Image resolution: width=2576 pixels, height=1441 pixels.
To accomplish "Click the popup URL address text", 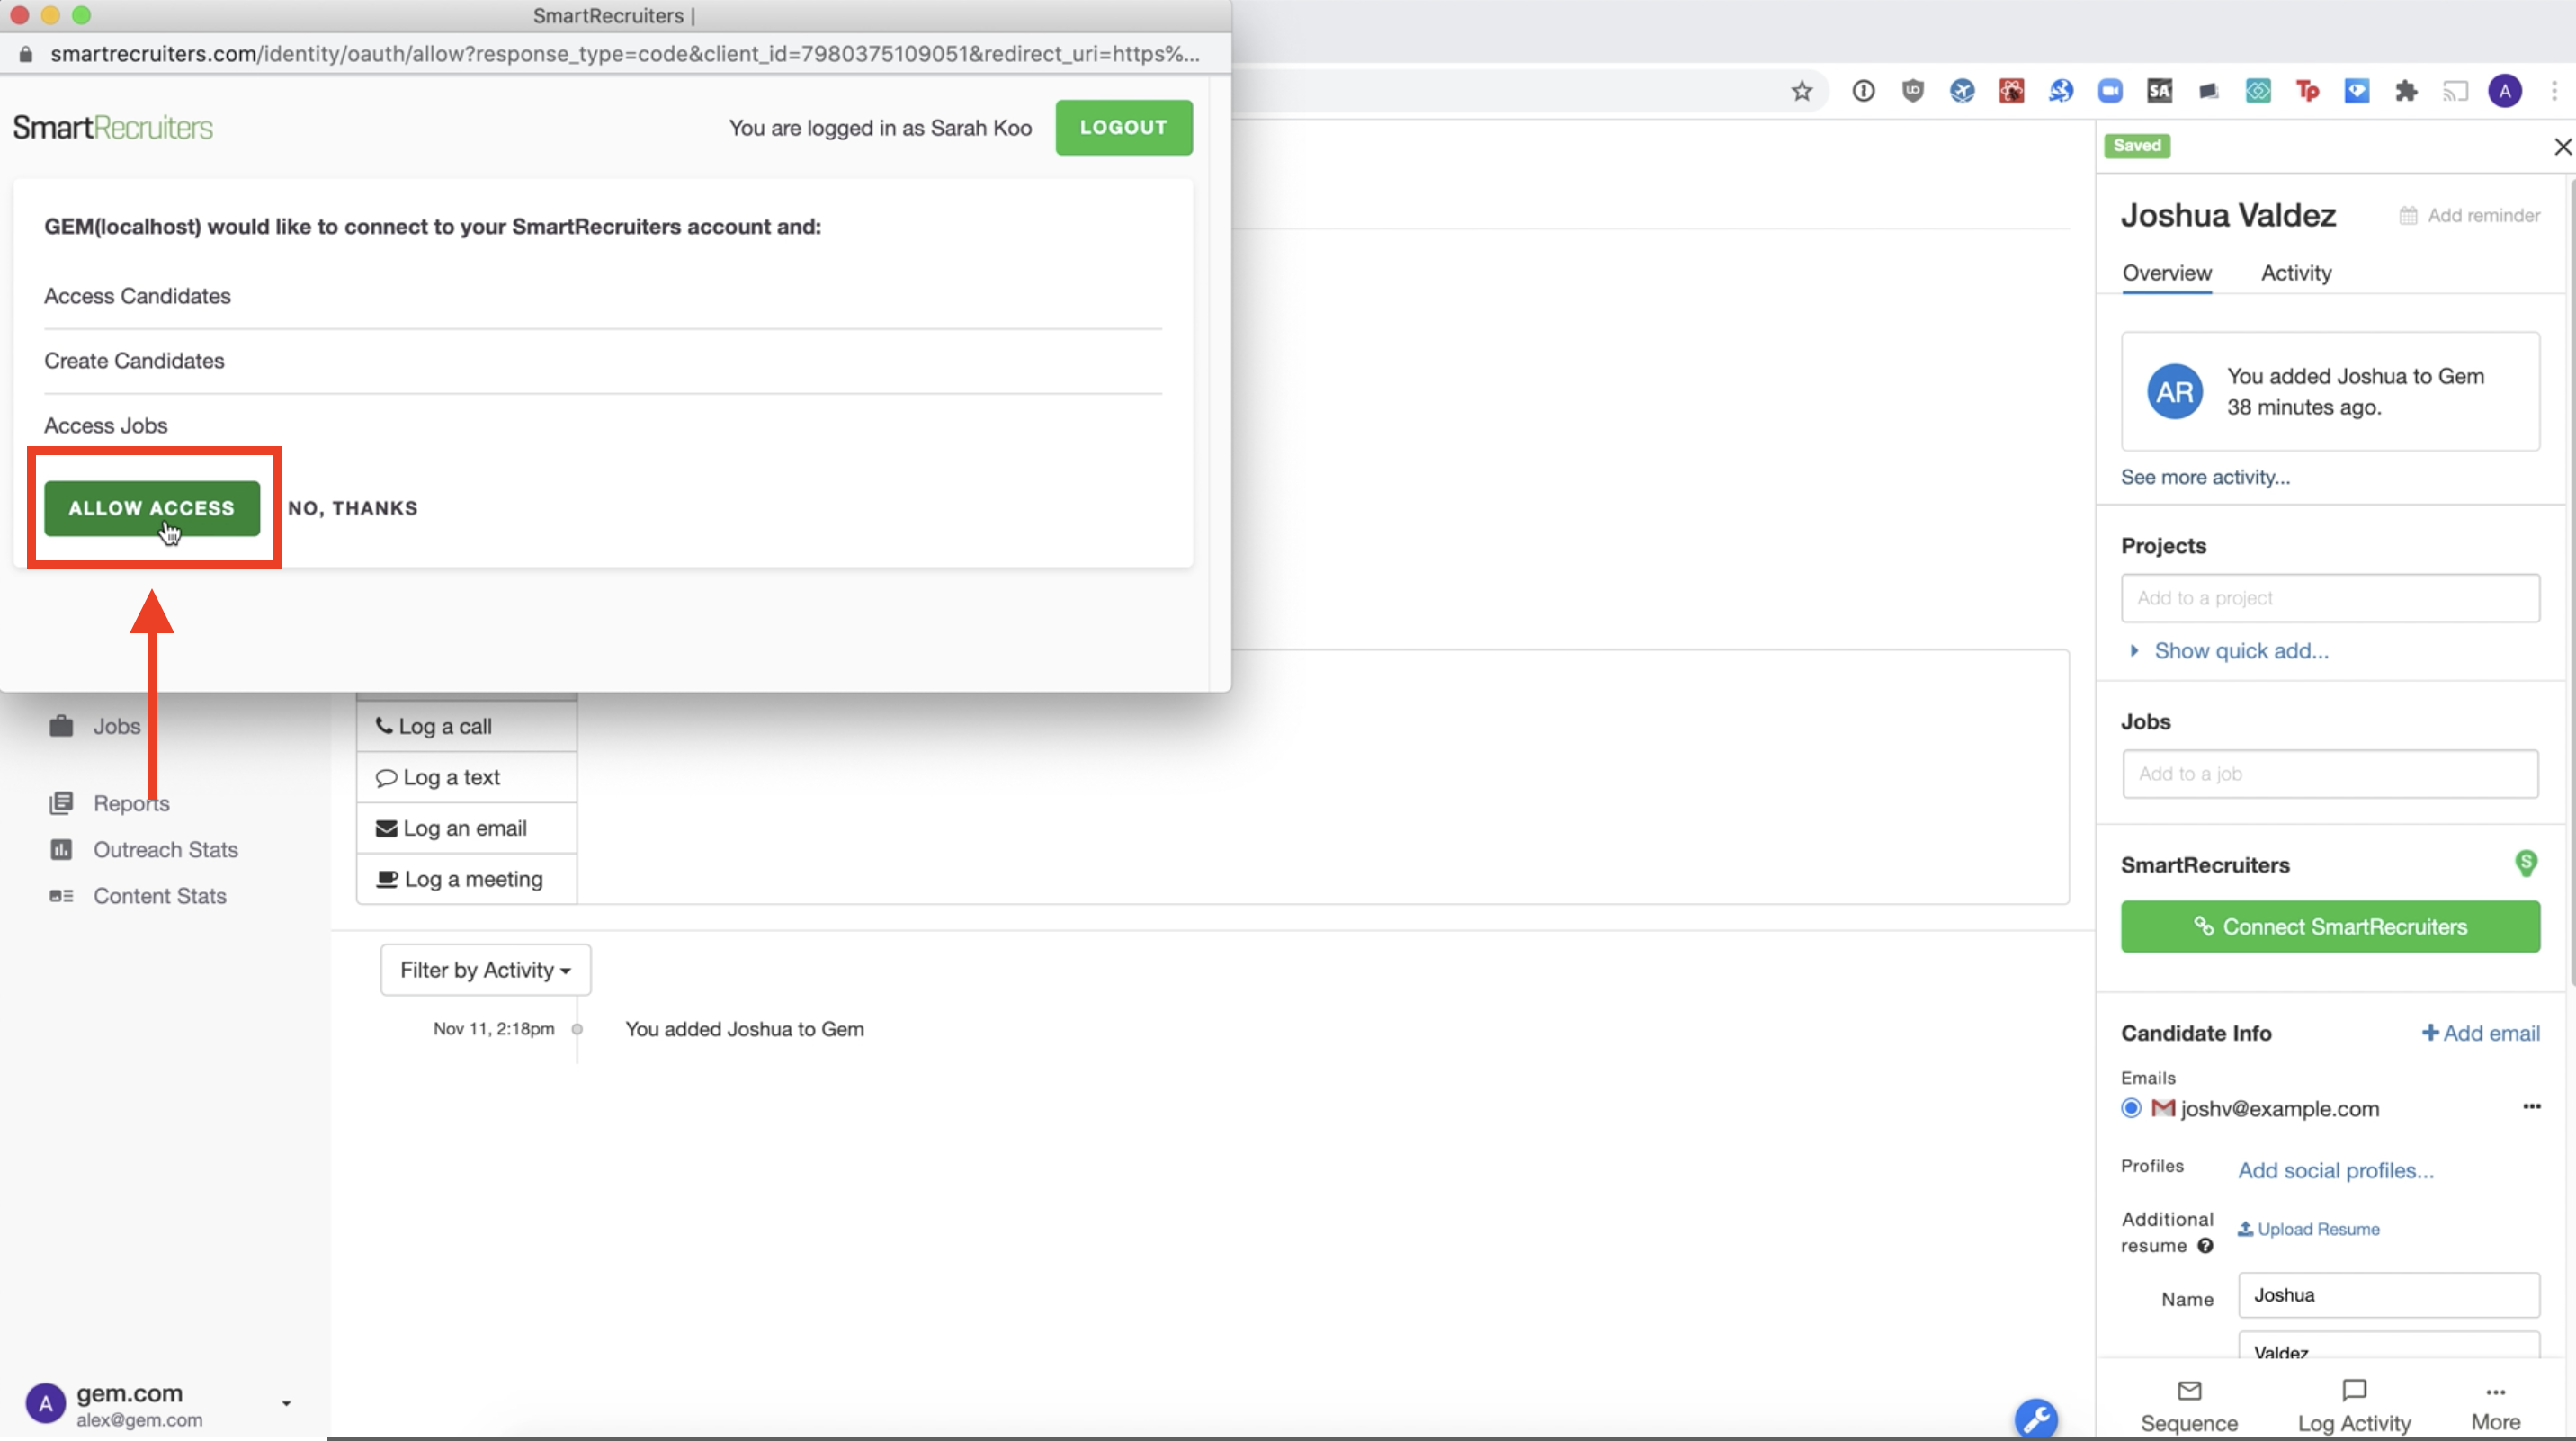I will pyautogui.click(x=625, y=54).
